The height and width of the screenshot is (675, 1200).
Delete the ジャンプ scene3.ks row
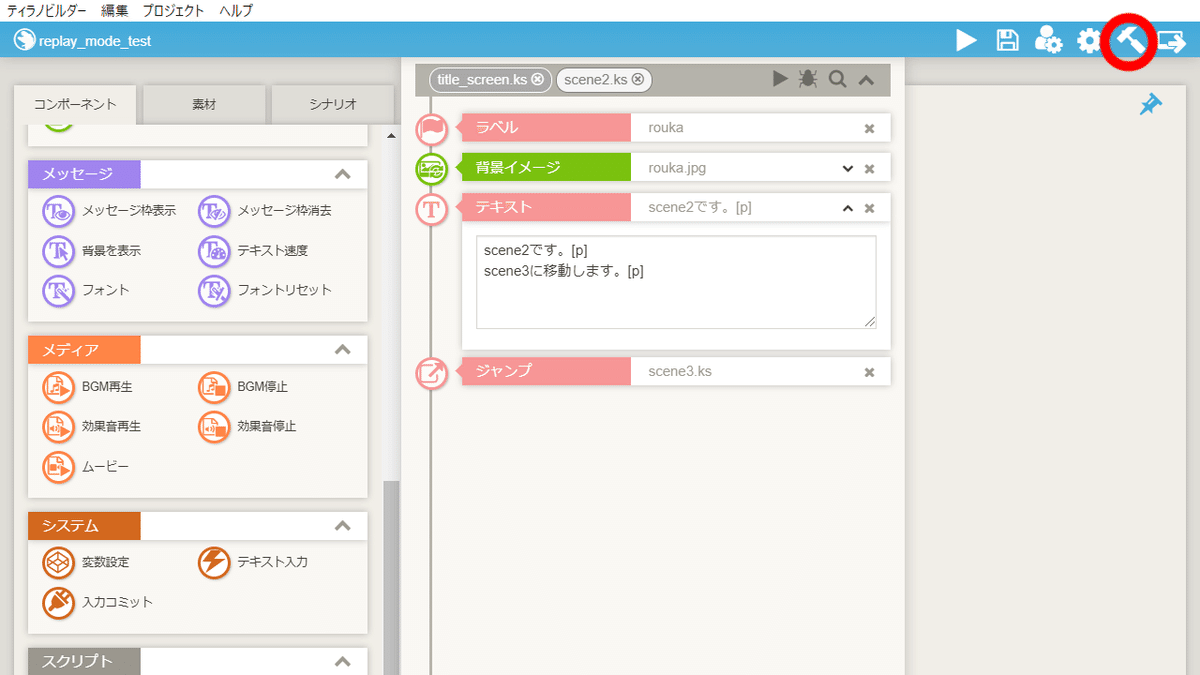[869, 372]
